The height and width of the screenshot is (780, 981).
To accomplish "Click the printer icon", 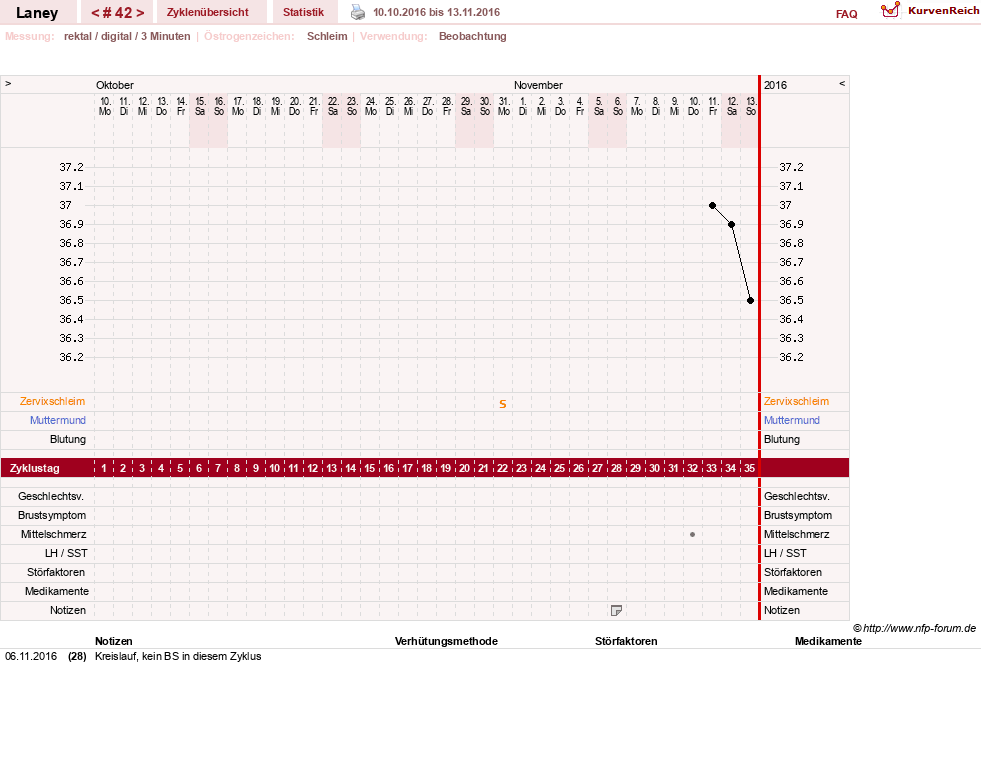I will (x=358, y=12).
